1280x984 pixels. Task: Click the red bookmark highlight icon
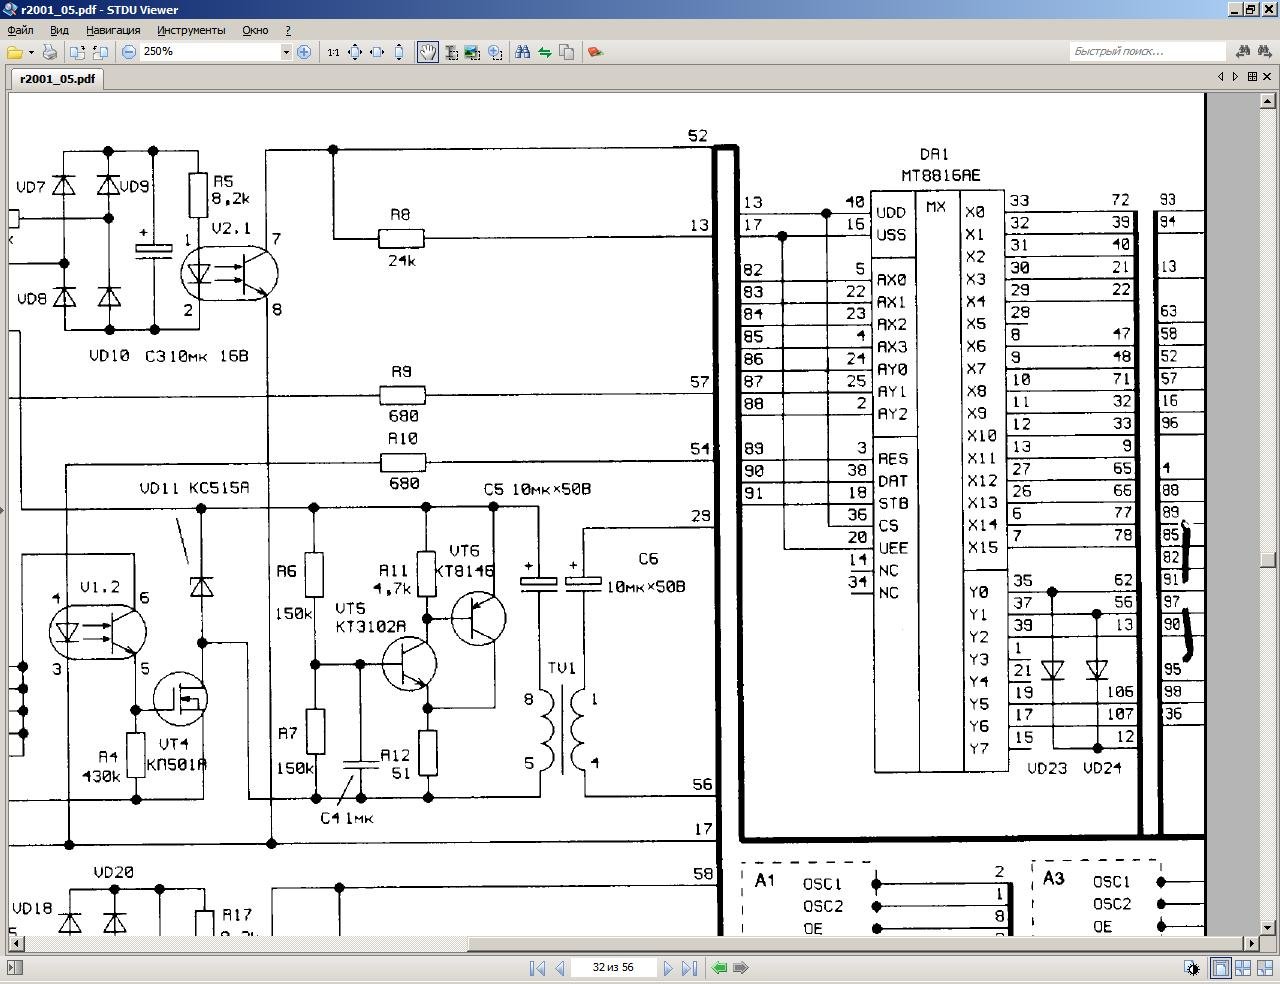click(595, 52)
